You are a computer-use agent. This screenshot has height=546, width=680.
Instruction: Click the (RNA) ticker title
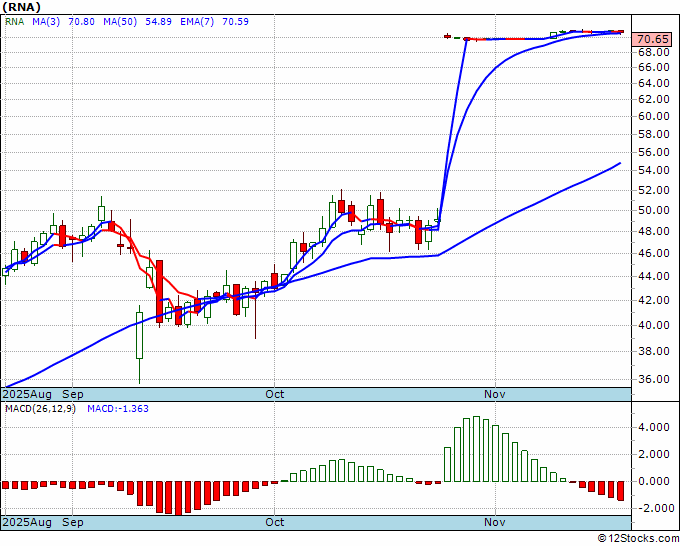(x=22, y=7)
